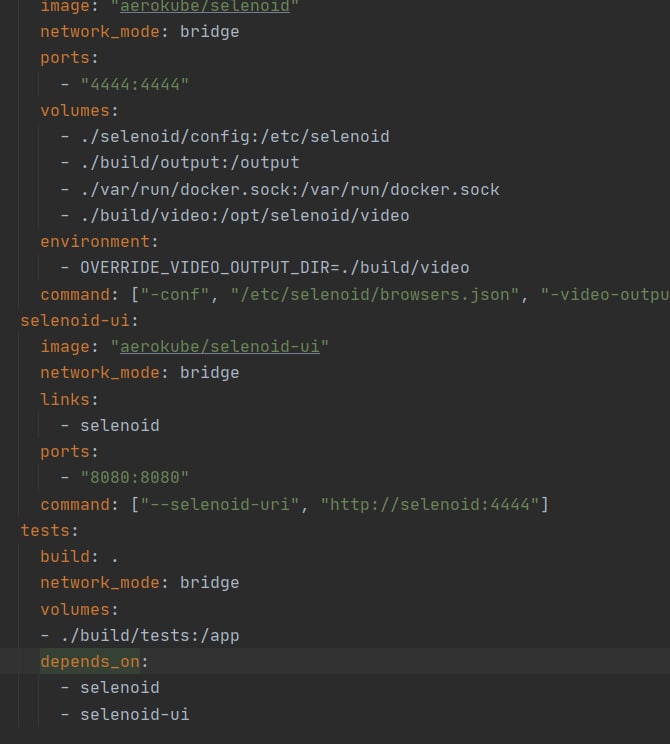Click the volumes key under tests service
Viewport: 670px width, 744px height.
point(75,609)
